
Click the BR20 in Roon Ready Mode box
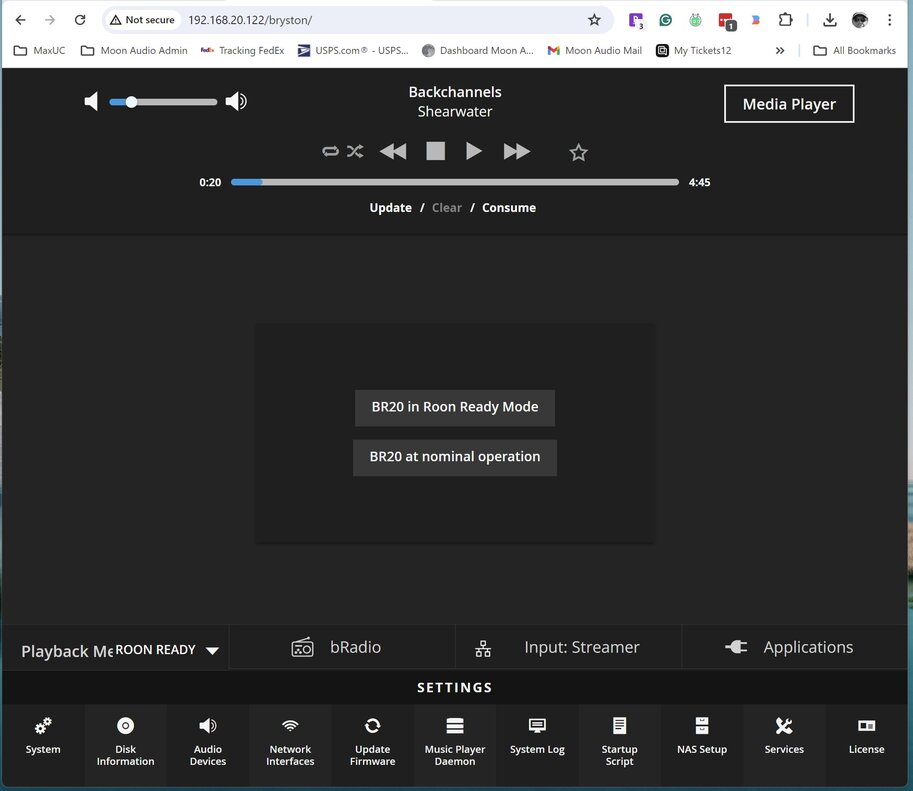pos(455,407)
